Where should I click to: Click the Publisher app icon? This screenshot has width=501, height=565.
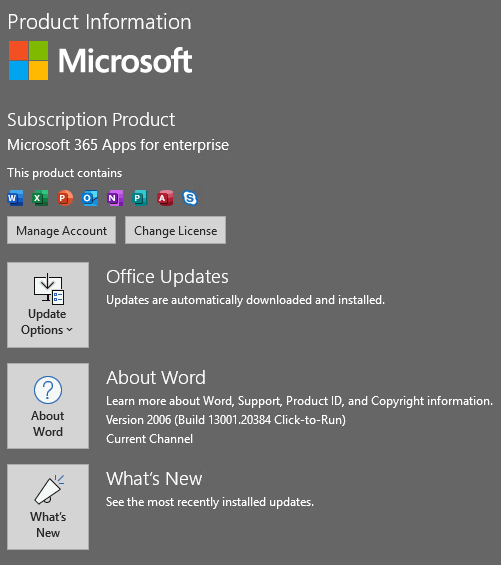(x=140, y=198)
